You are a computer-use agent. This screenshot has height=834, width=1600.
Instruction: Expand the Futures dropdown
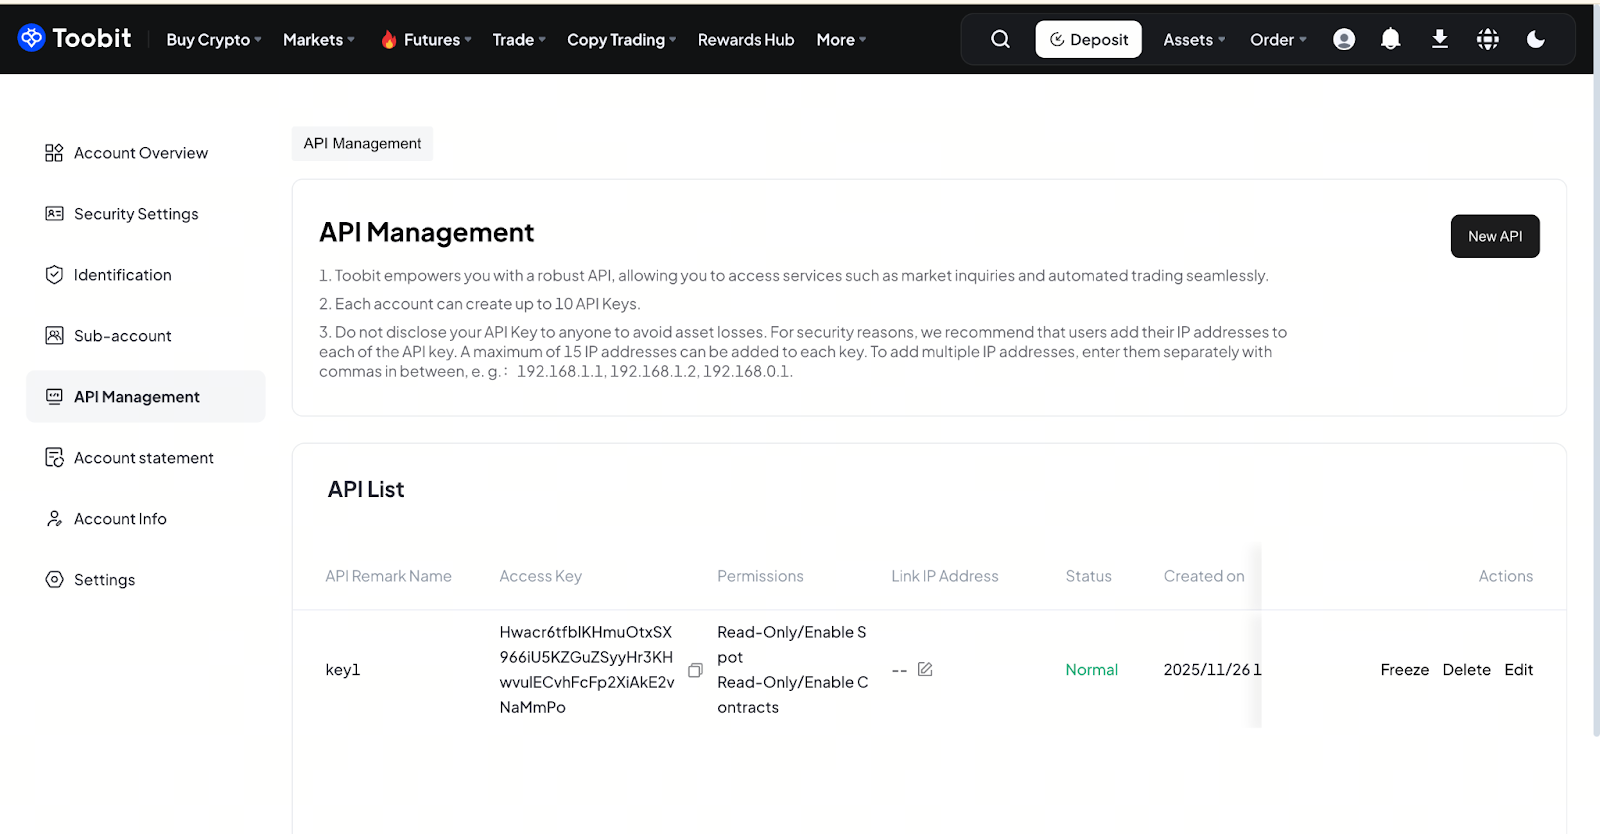pyautogui.click(x=426, y=40)
